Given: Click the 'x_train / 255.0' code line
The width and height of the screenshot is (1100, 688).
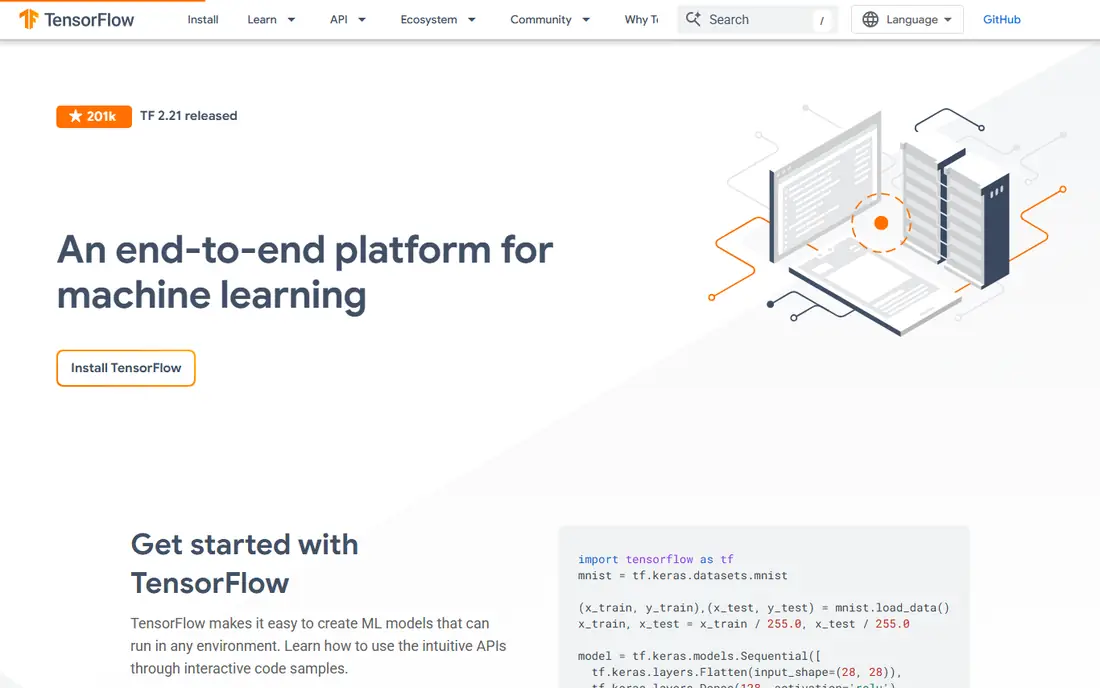Looking at the screenshot, I should tap(744, 623).
